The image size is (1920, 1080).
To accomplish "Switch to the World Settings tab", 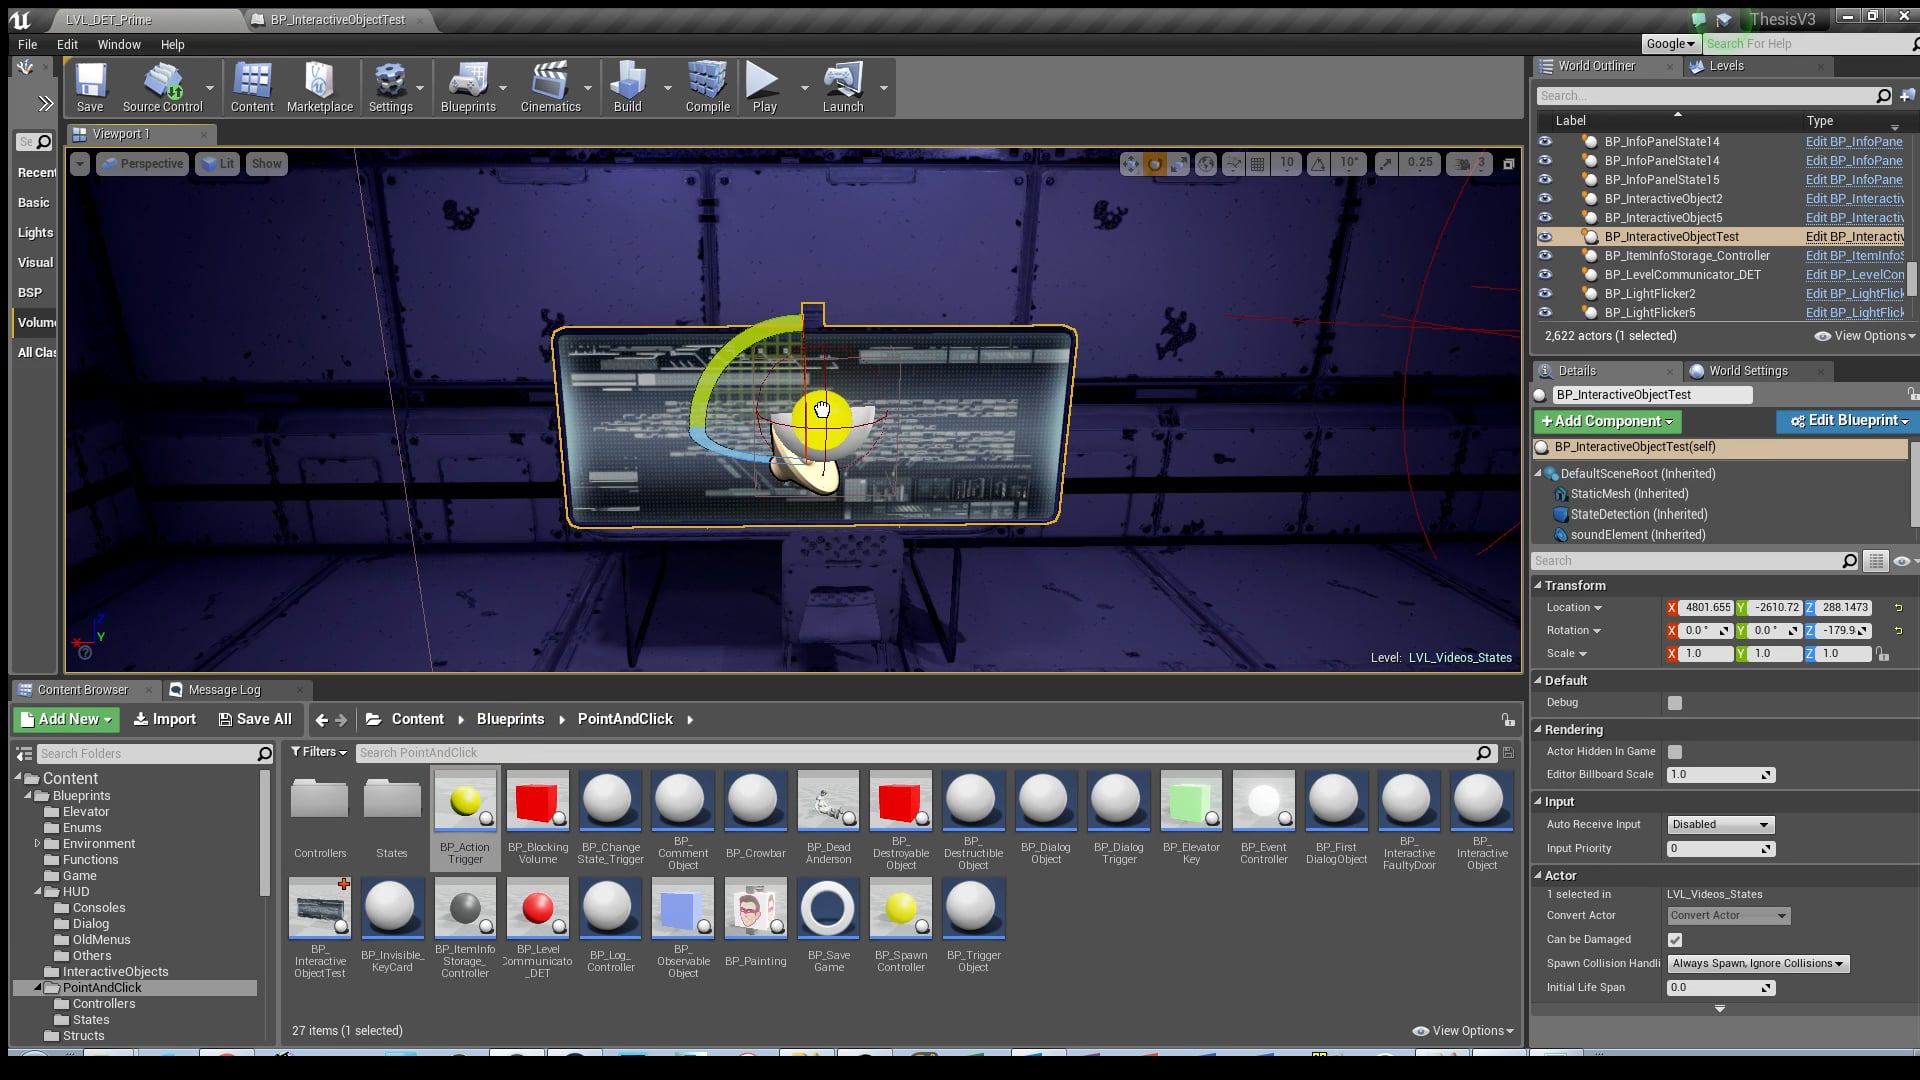I will tap(1747, 370).
